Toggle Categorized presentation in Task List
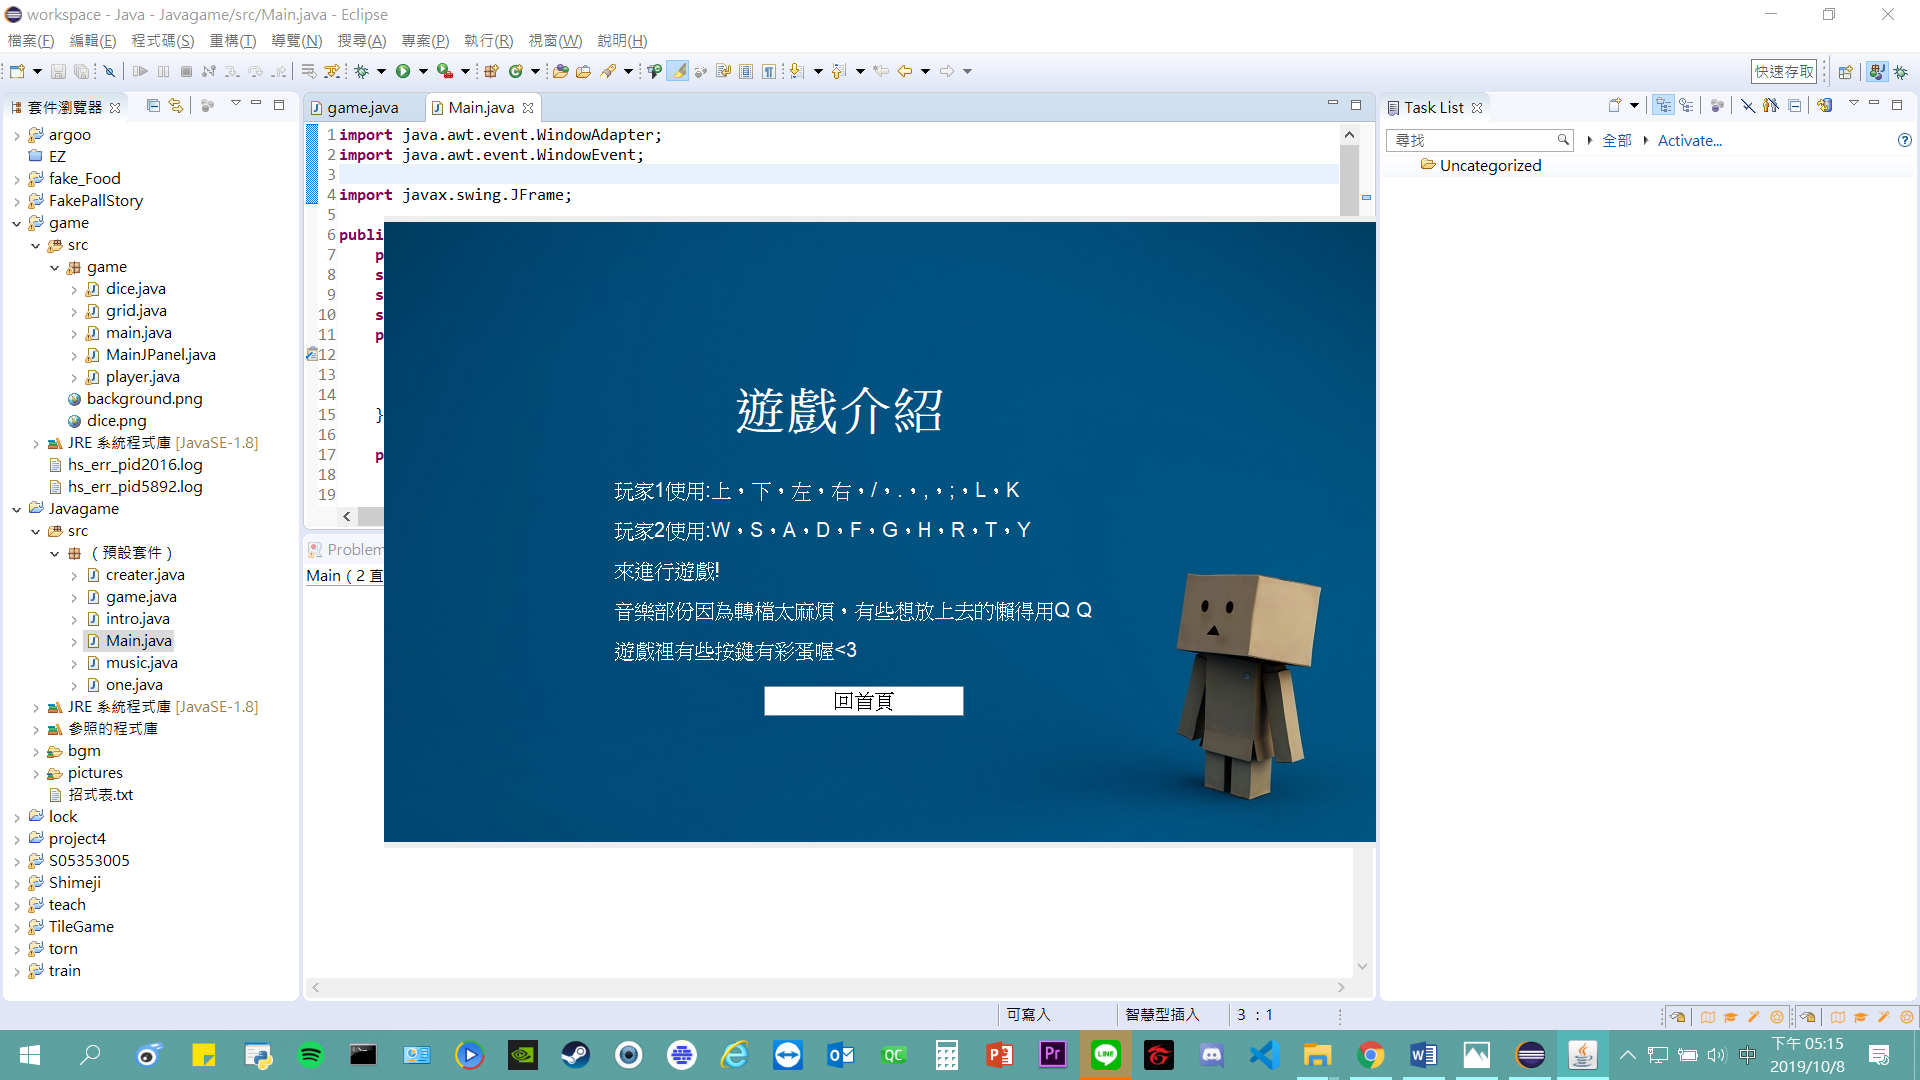 pyautogui.click(x=1663, y=106)
